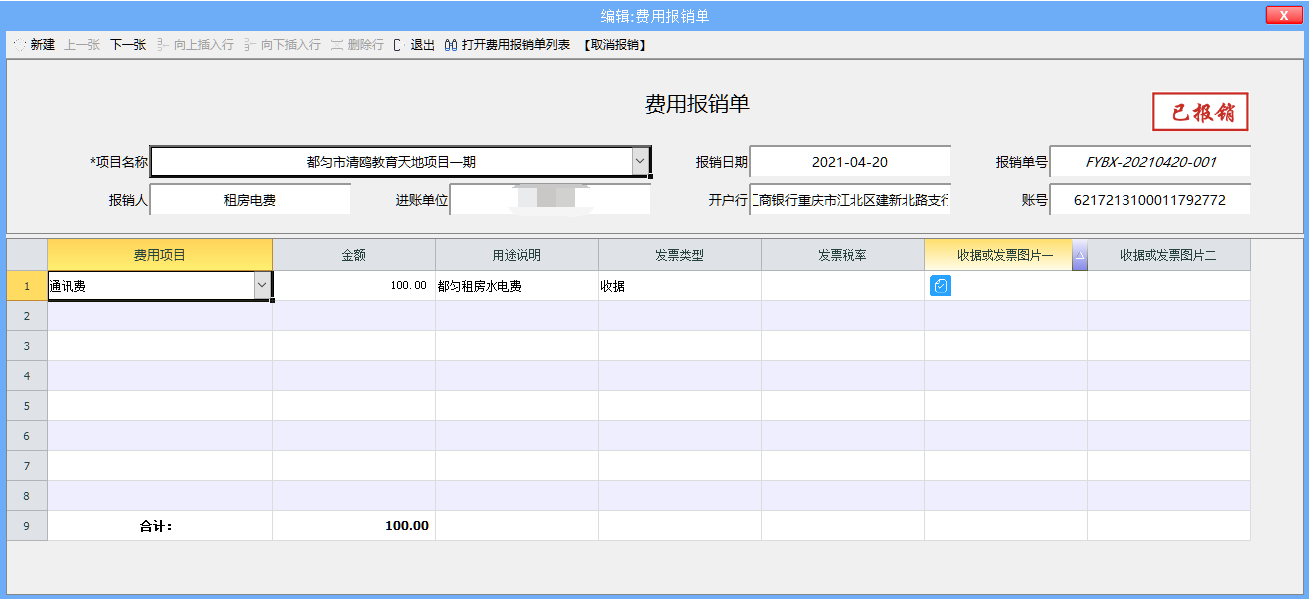Viewport: 1309px width, 599px height.
Task: Select row header number 1
Action: (x=27, y=286)
